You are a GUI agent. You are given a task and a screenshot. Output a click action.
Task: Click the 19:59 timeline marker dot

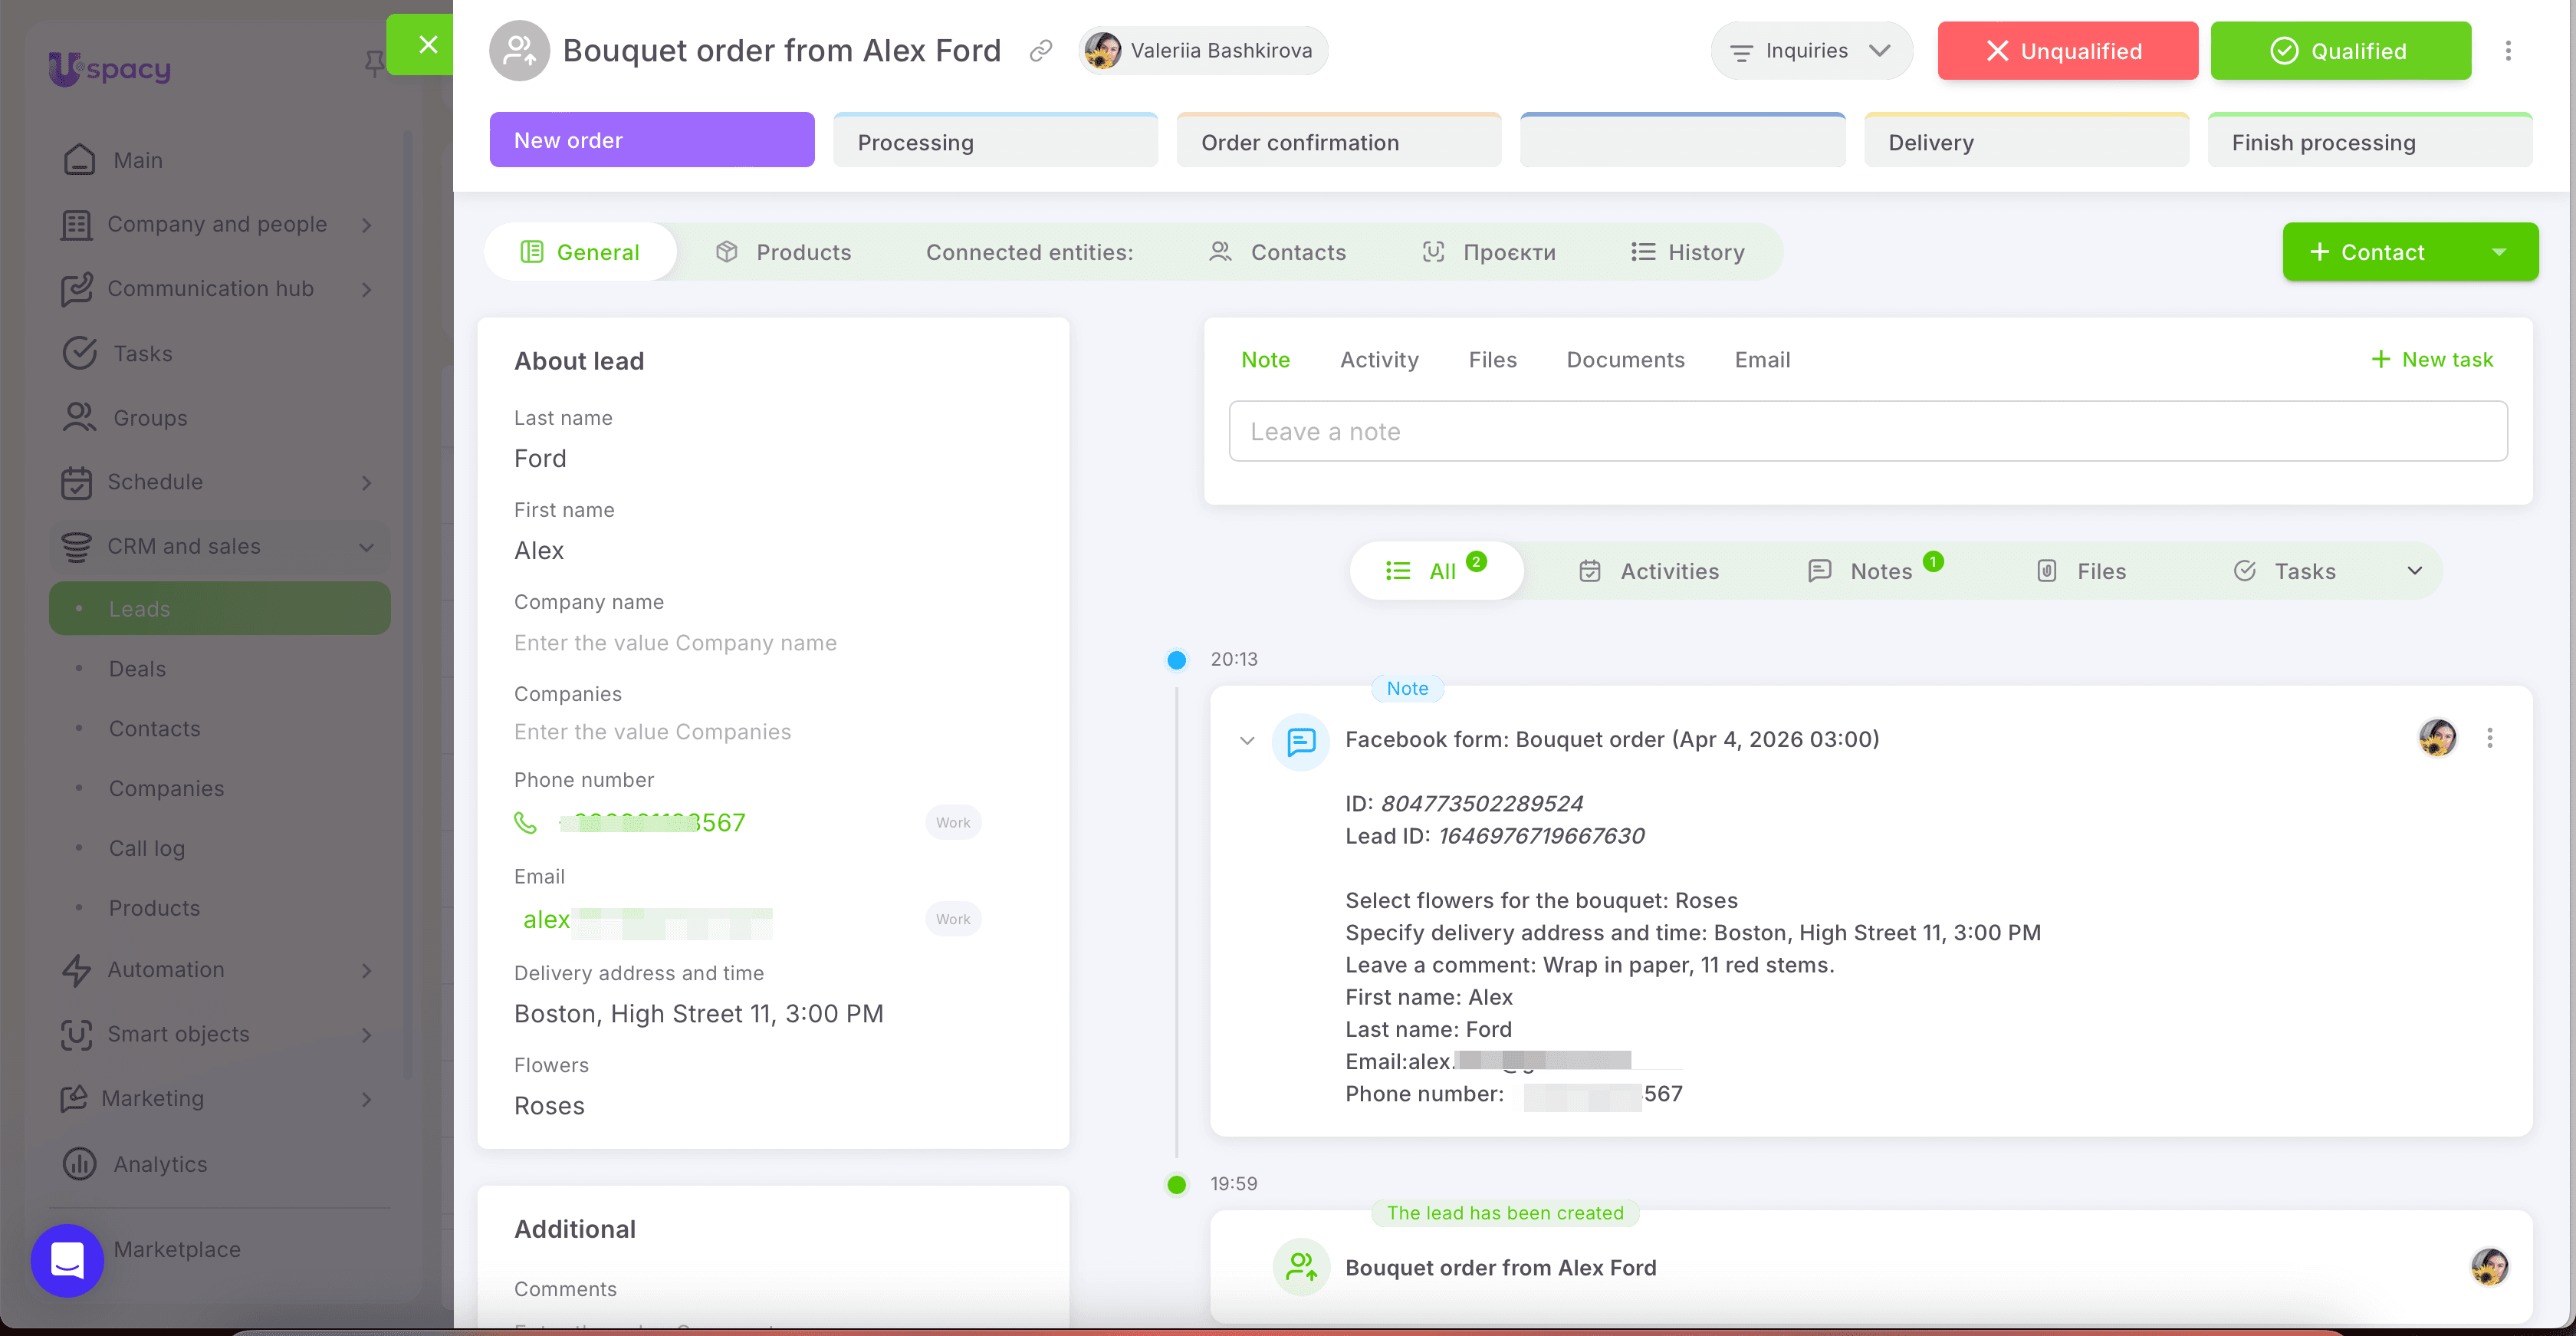[x=1176, y=1184]
